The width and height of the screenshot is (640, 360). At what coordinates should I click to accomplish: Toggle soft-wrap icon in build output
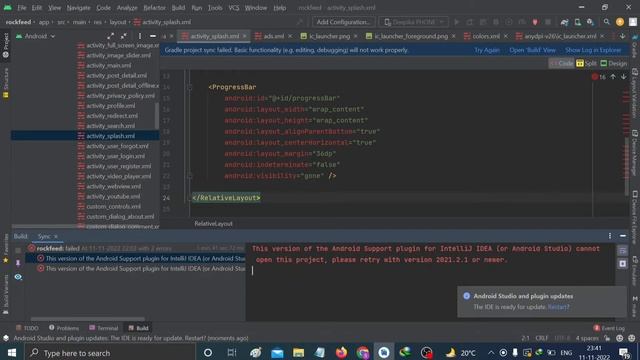click(622, 250)
